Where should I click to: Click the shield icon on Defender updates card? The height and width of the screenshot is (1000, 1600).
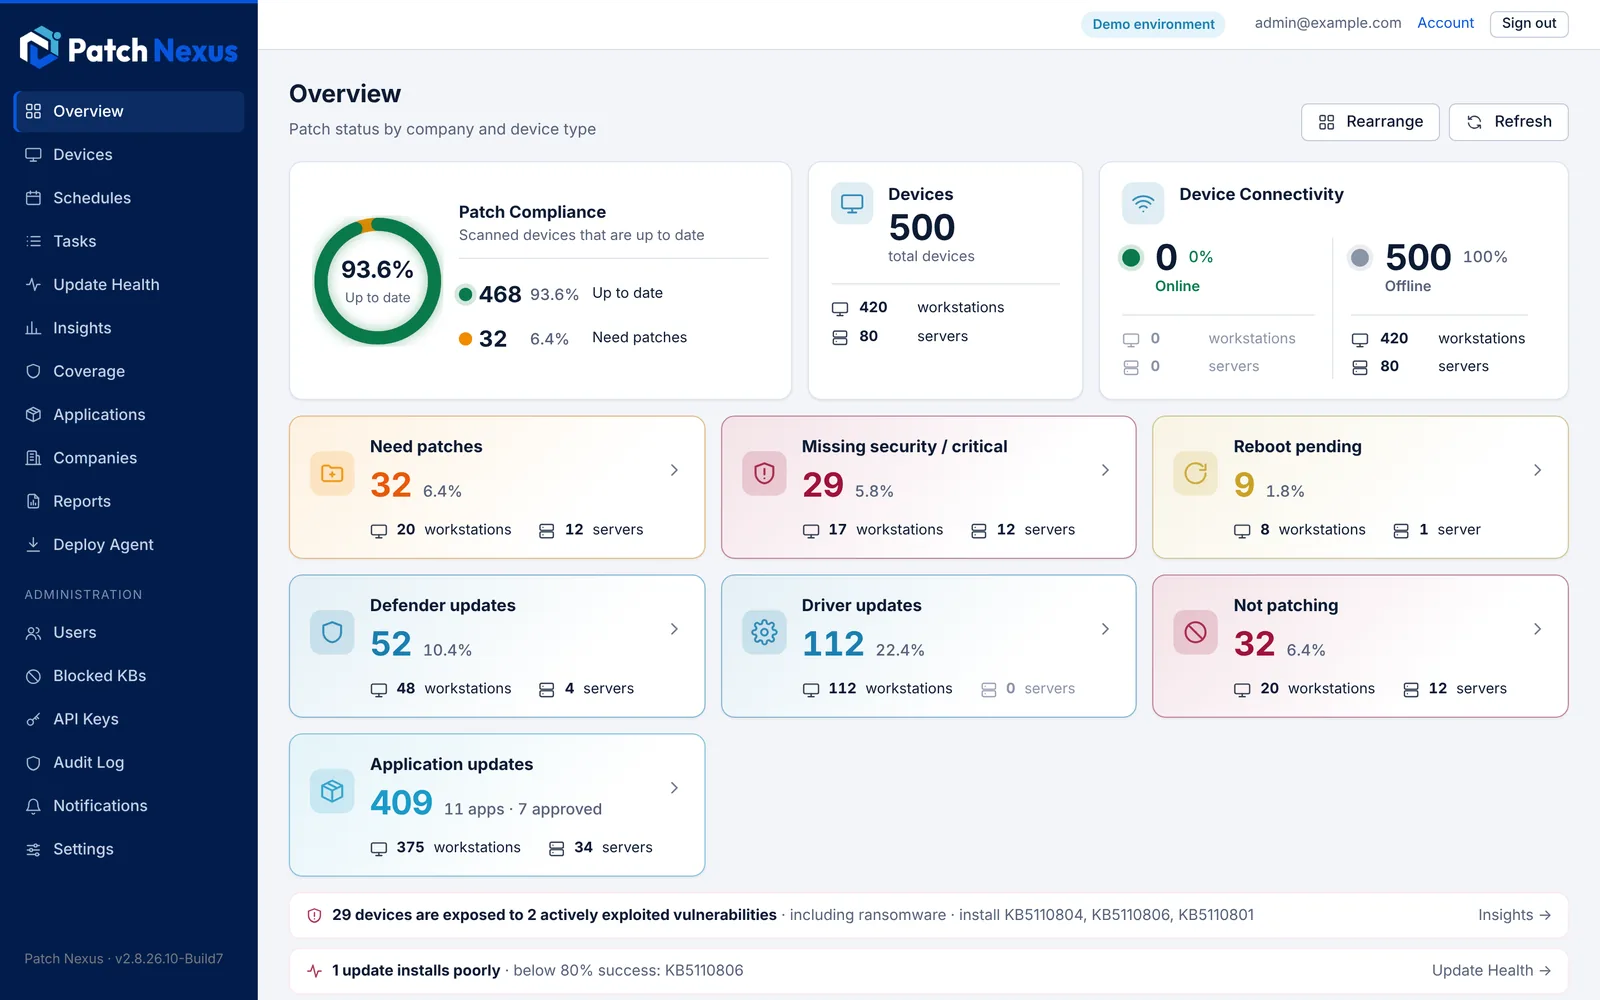click(332, 632)
